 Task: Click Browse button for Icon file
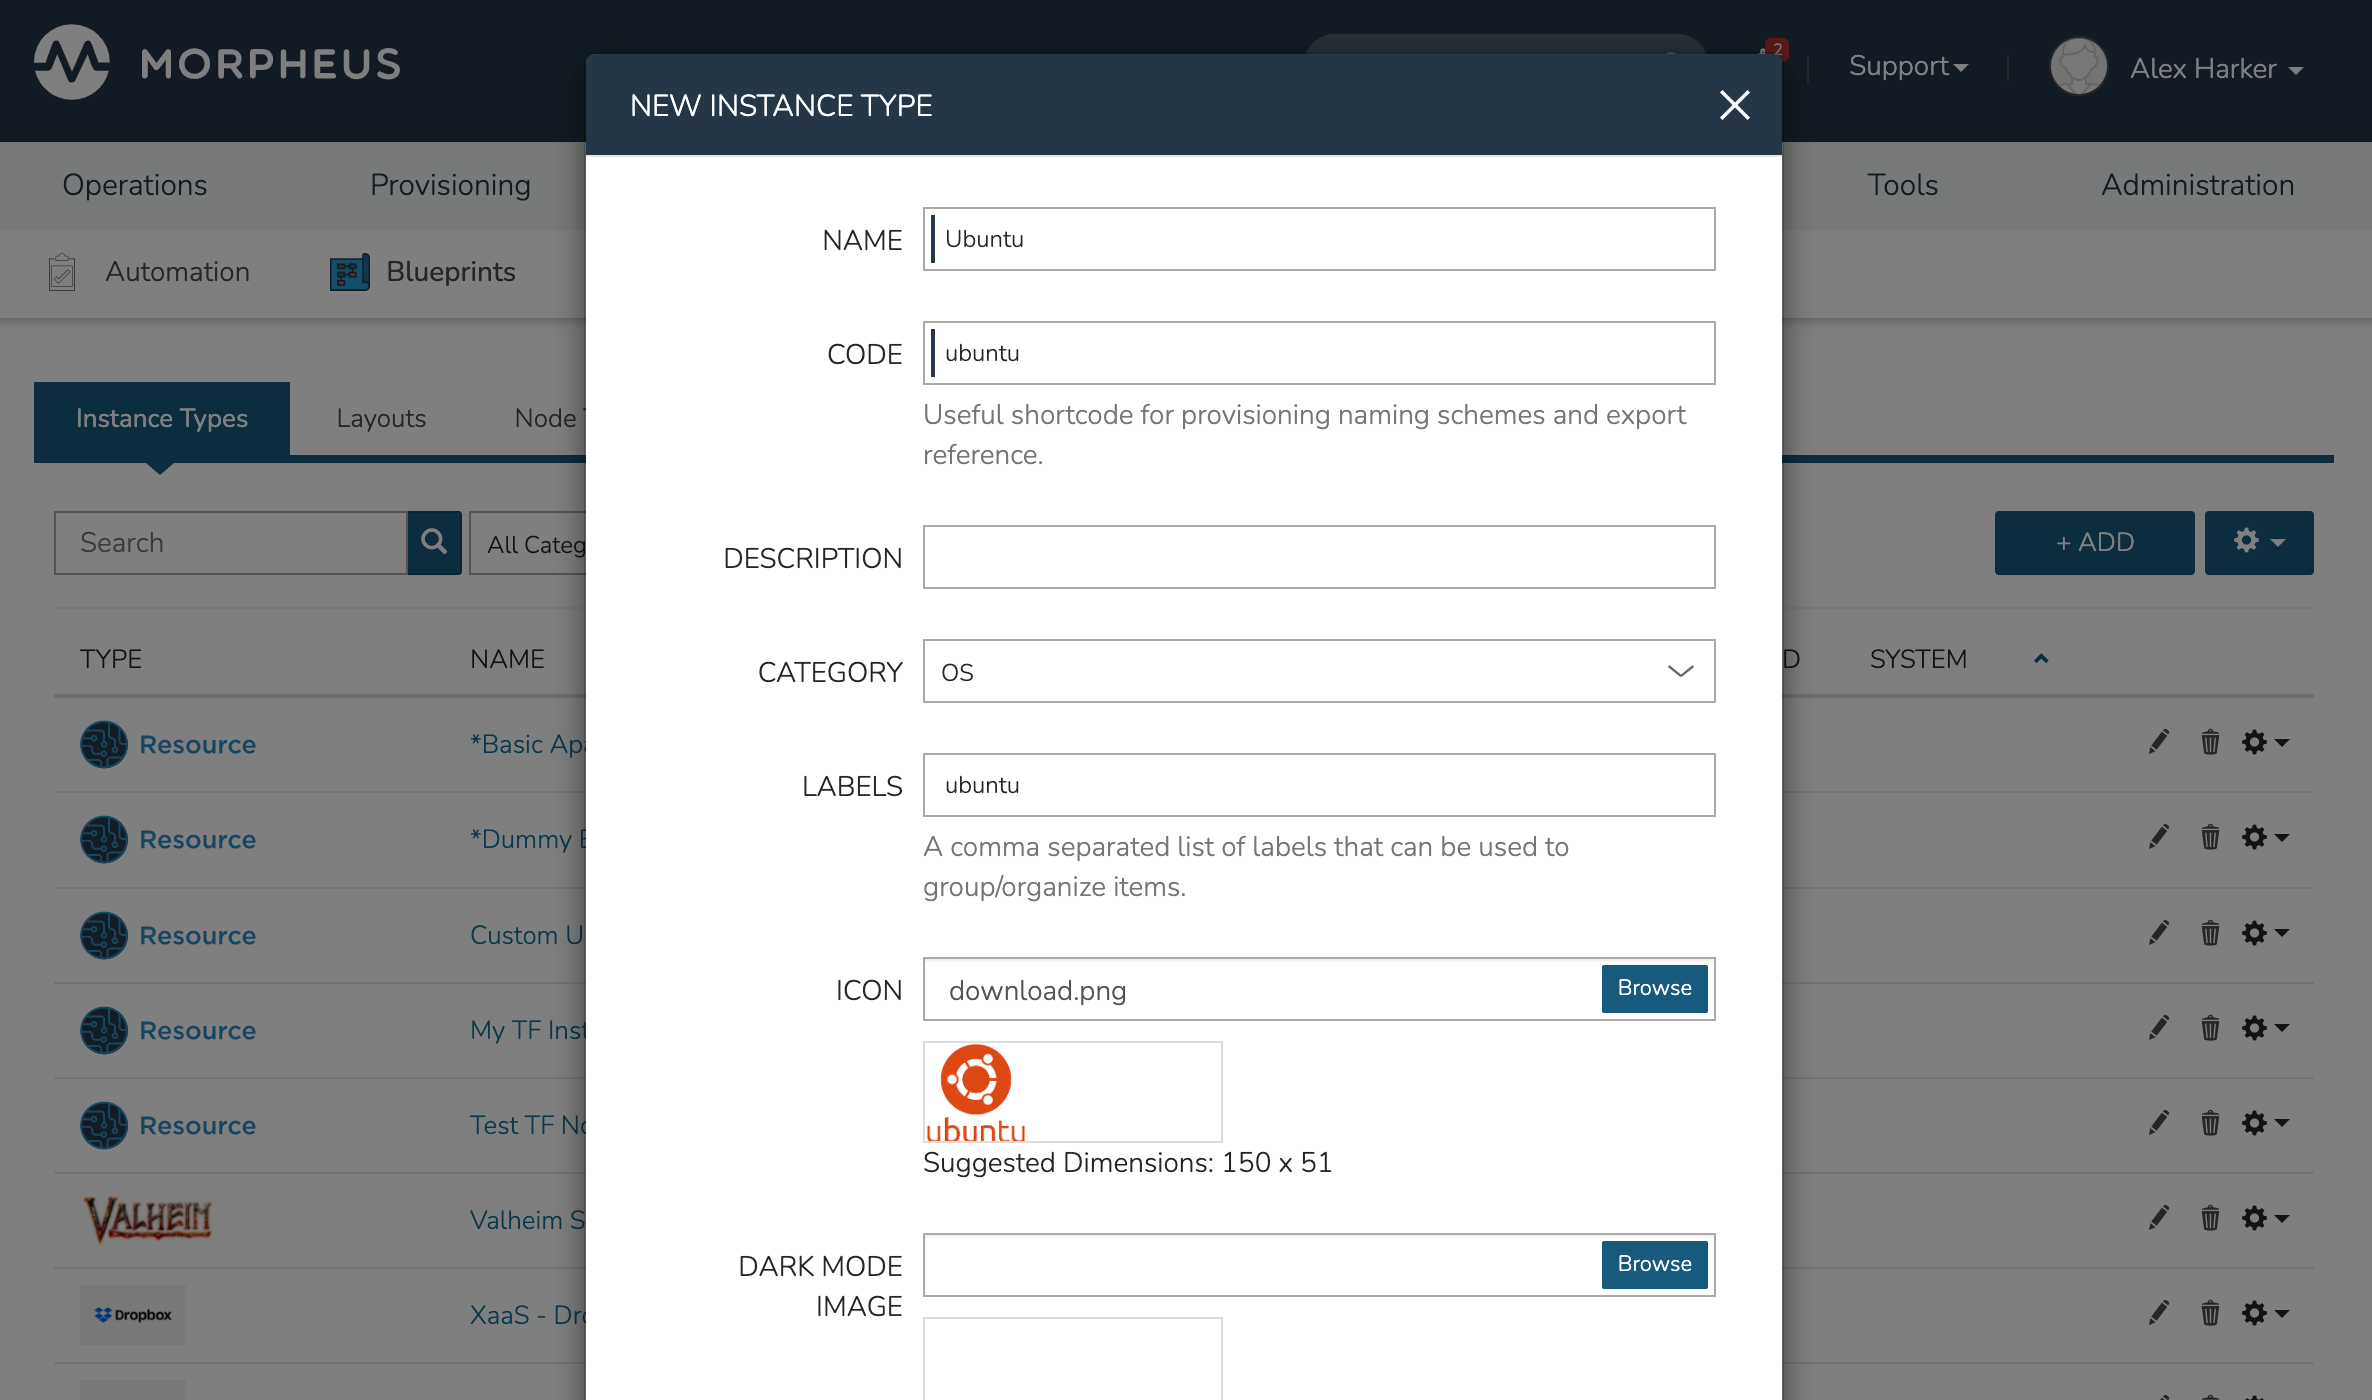1654,988
